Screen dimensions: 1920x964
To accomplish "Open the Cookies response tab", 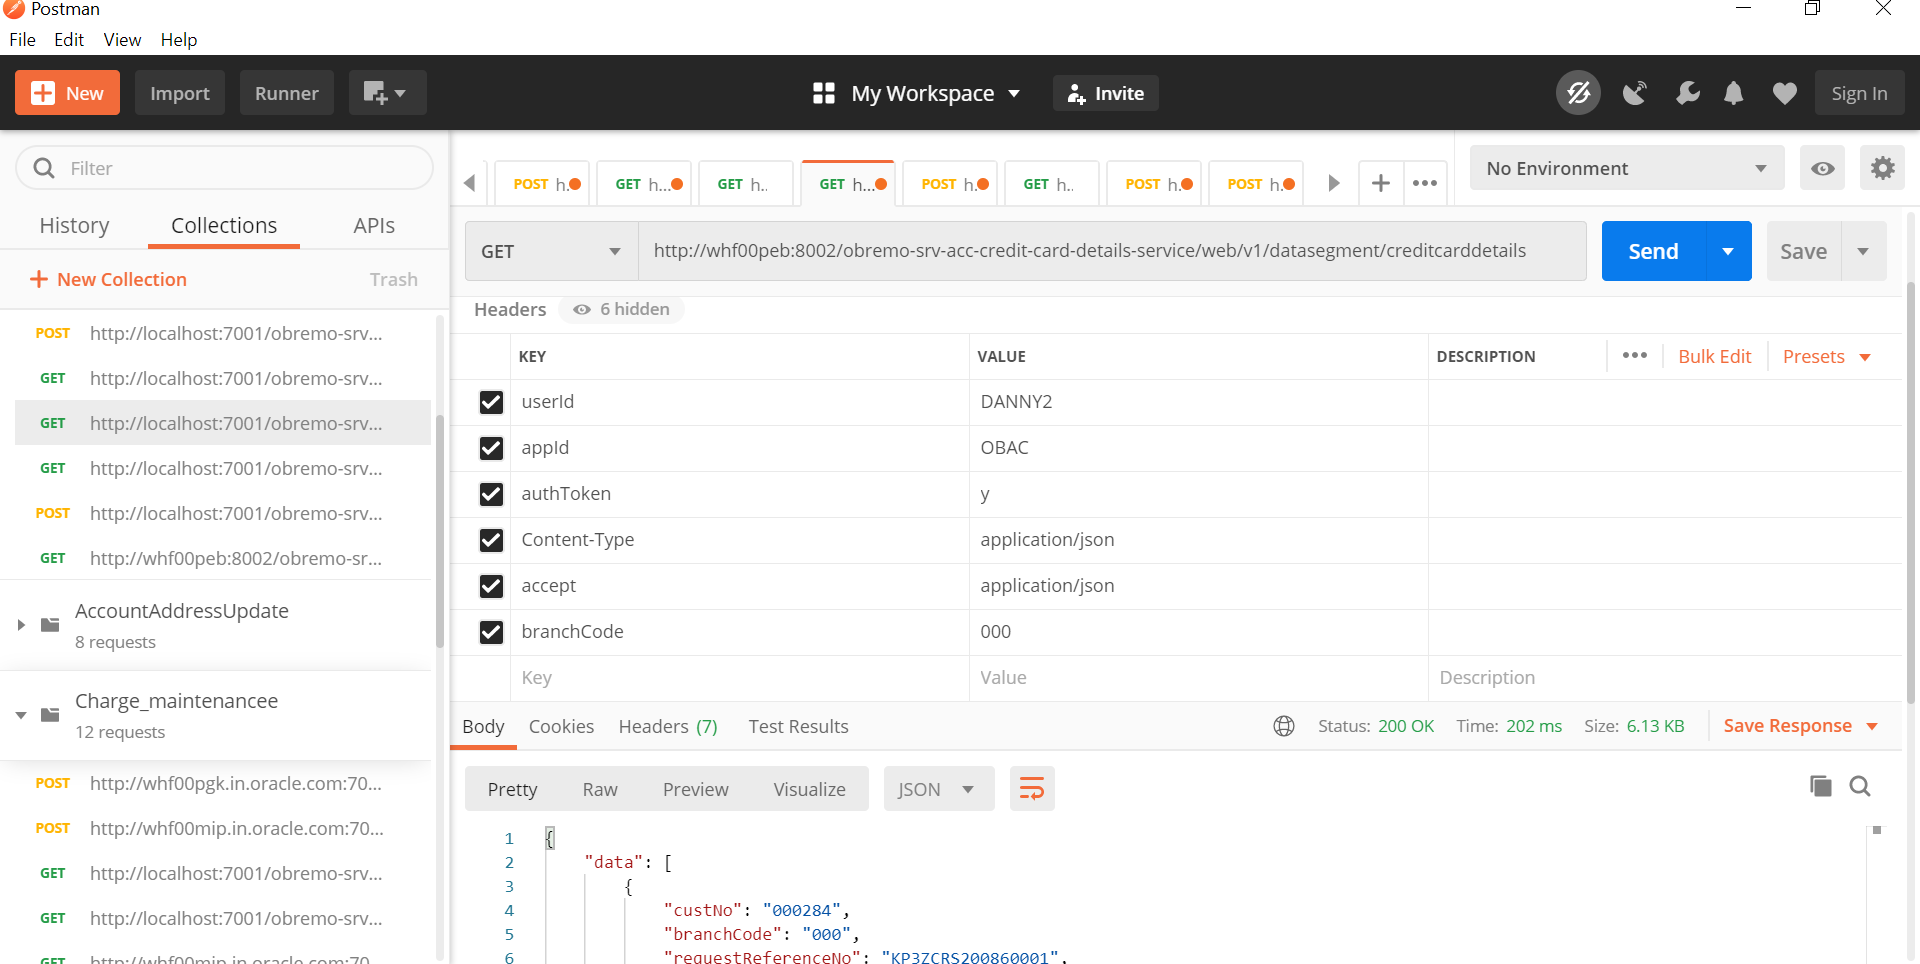I will (x=561, y=727).
